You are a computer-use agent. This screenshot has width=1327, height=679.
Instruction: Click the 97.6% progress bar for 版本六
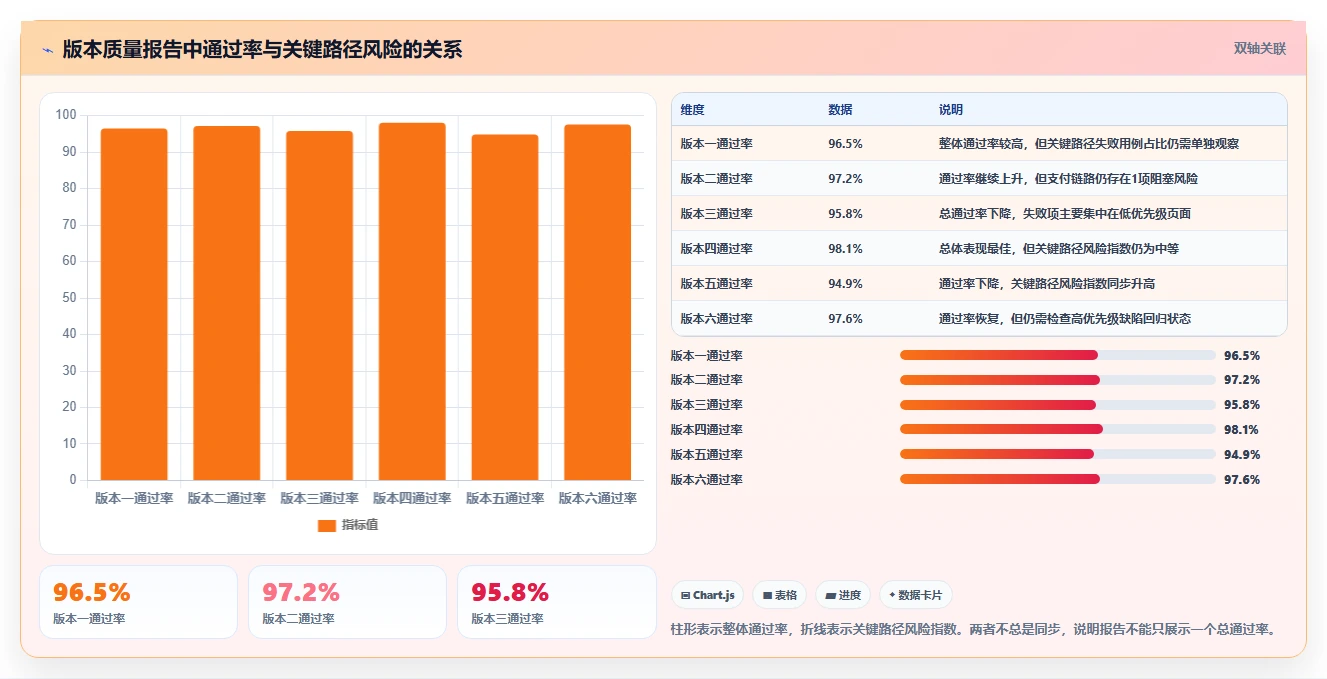1057,479
